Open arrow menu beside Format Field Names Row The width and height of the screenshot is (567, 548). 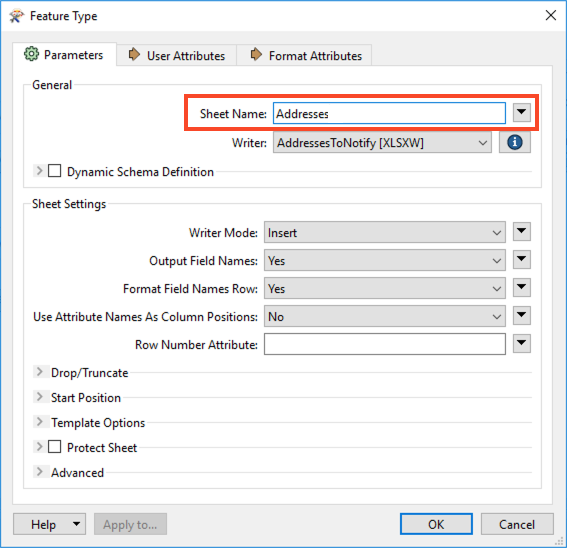click(x=521, y=288)
